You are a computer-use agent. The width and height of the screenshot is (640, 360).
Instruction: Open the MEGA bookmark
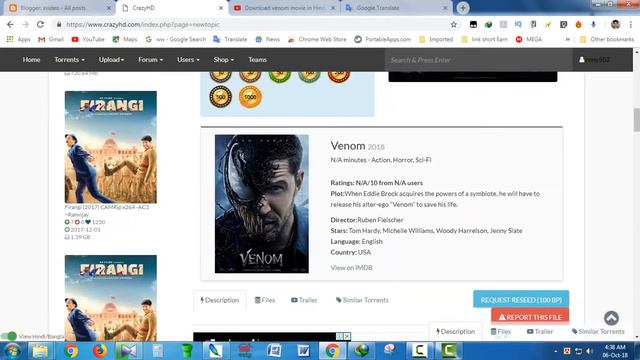[x=529, y=39]
